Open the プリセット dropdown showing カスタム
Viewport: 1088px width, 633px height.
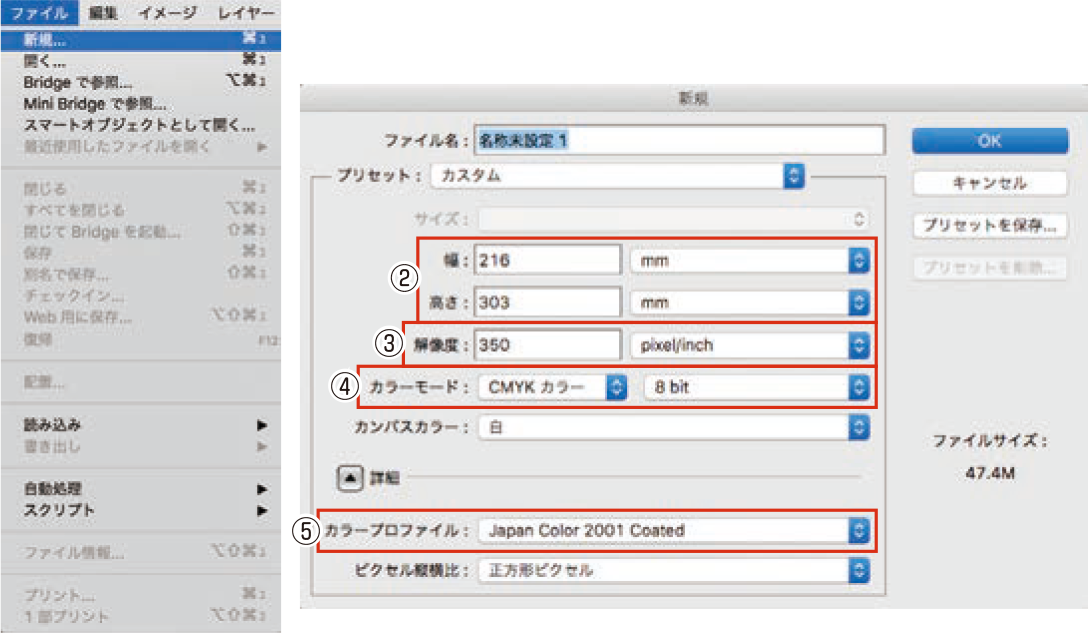pos(618,176)
